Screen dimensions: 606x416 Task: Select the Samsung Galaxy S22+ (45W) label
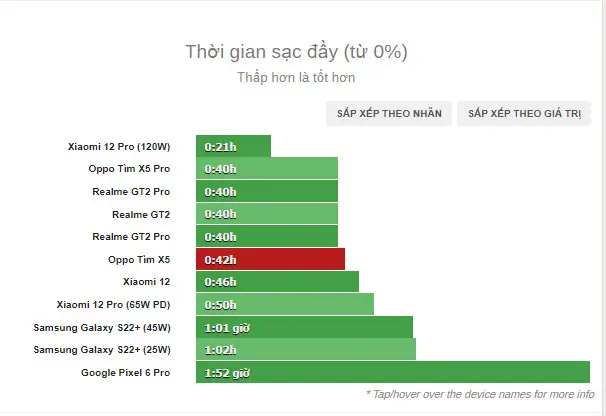tap(102, 327)
